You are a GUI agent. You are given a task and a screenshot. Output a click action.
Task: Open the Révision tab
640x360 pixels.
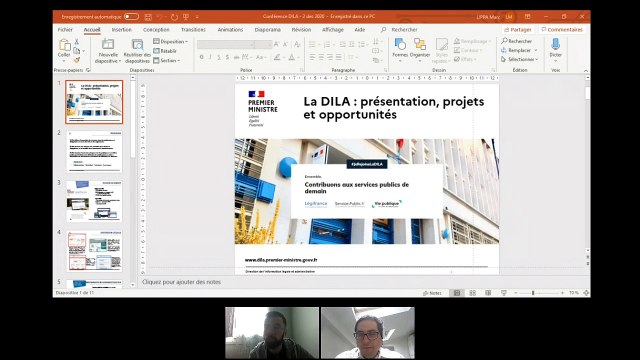[x=301, y=30]
